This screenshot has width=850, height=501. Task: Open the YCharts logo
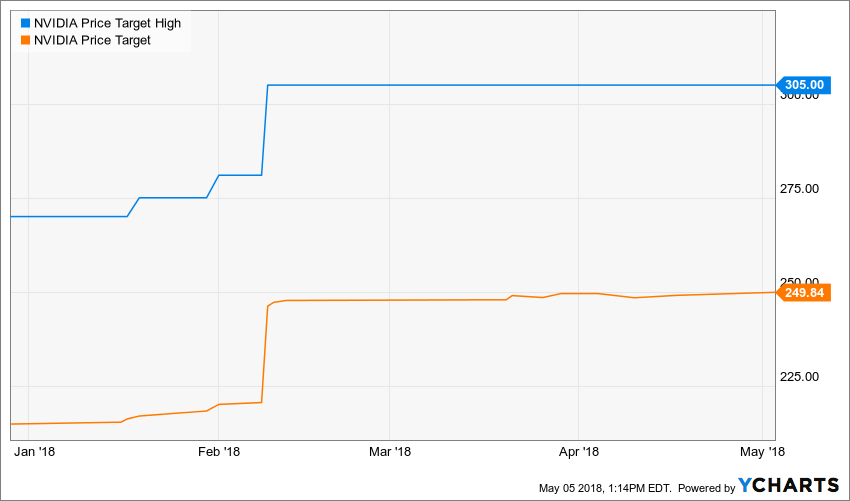pyautogui.click(x=789, y=486)
